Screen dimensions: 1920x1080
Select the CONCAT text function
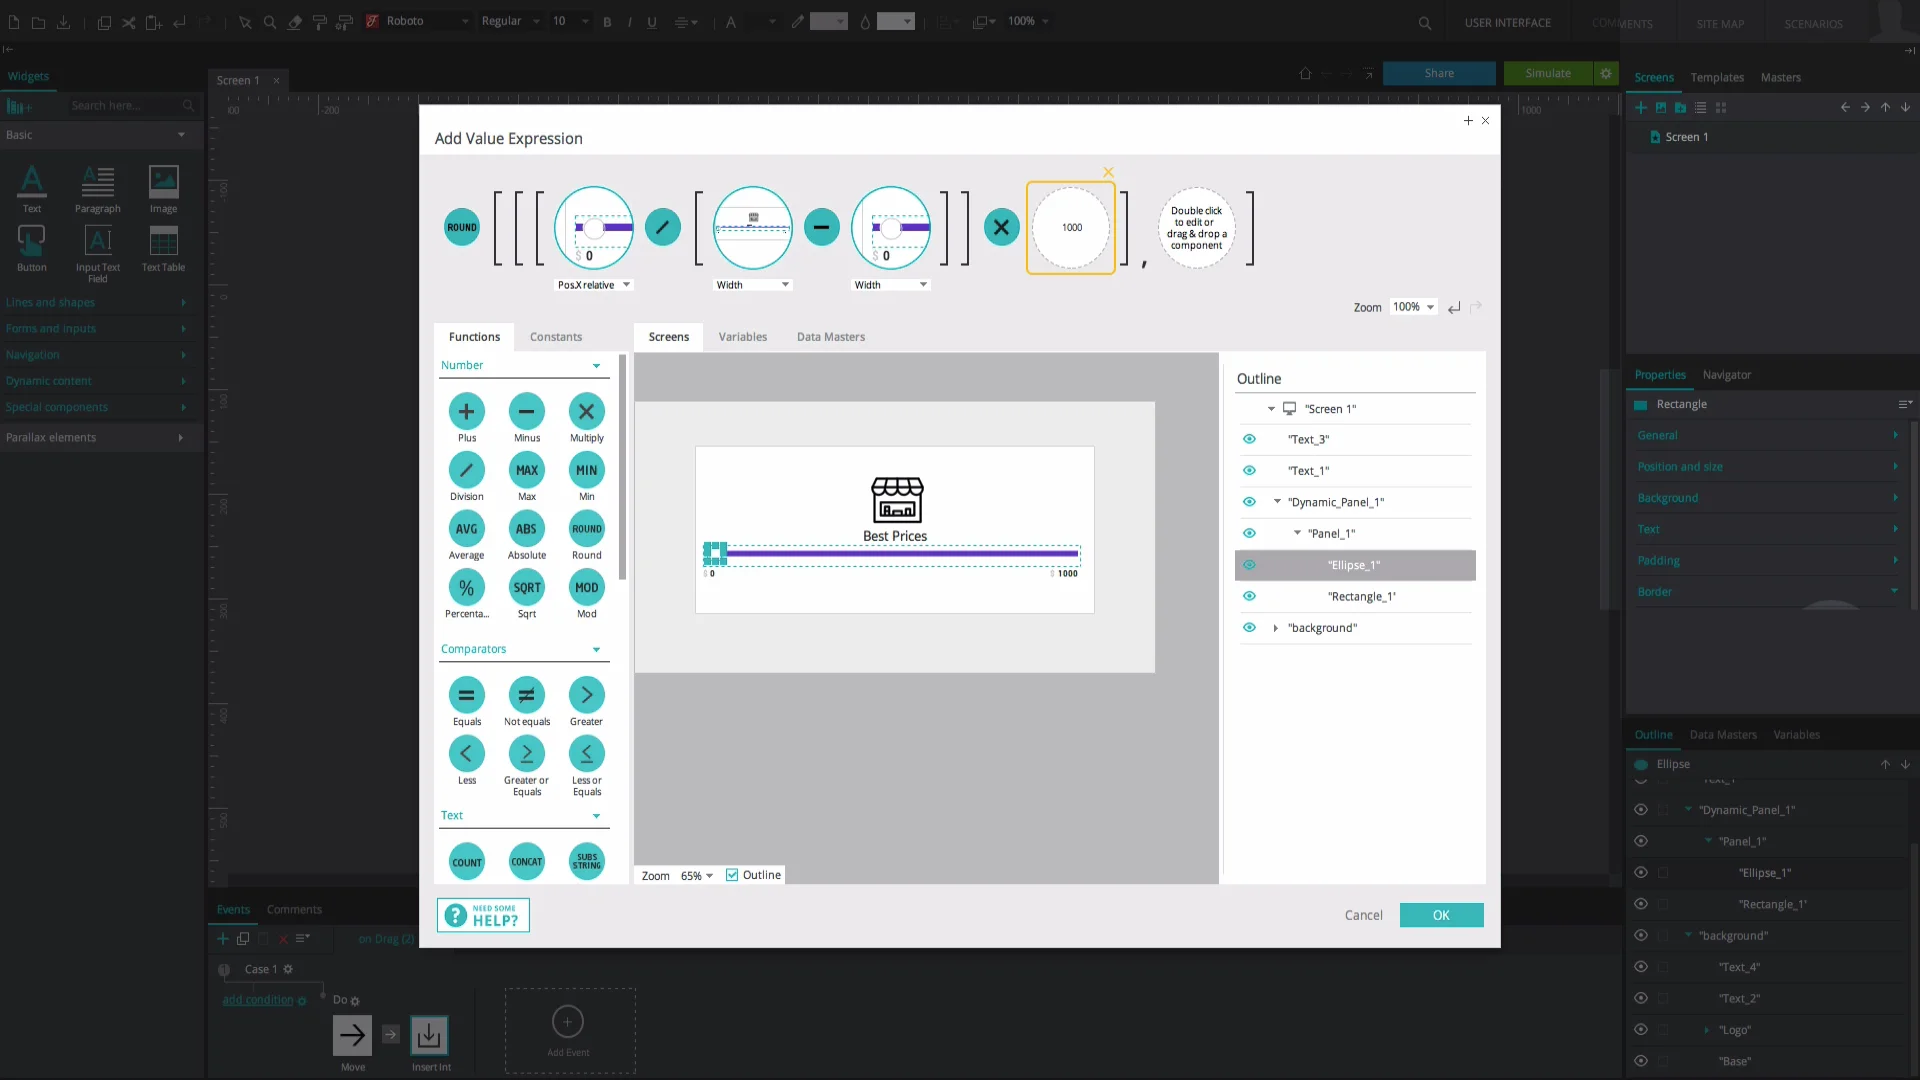[526, 860]
